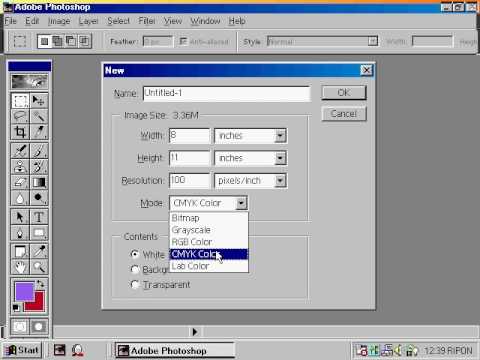Open the Image menu

[59, 21]
